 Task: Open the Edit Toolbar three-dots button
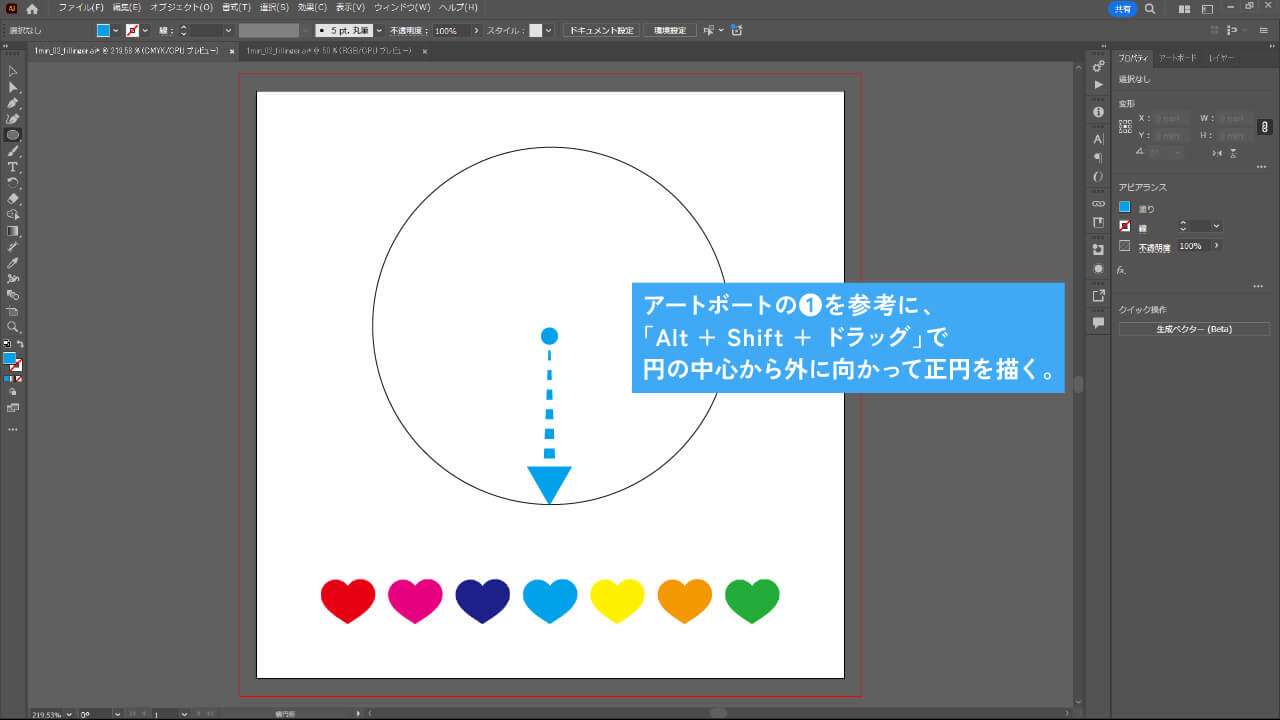tap(13, 429)
